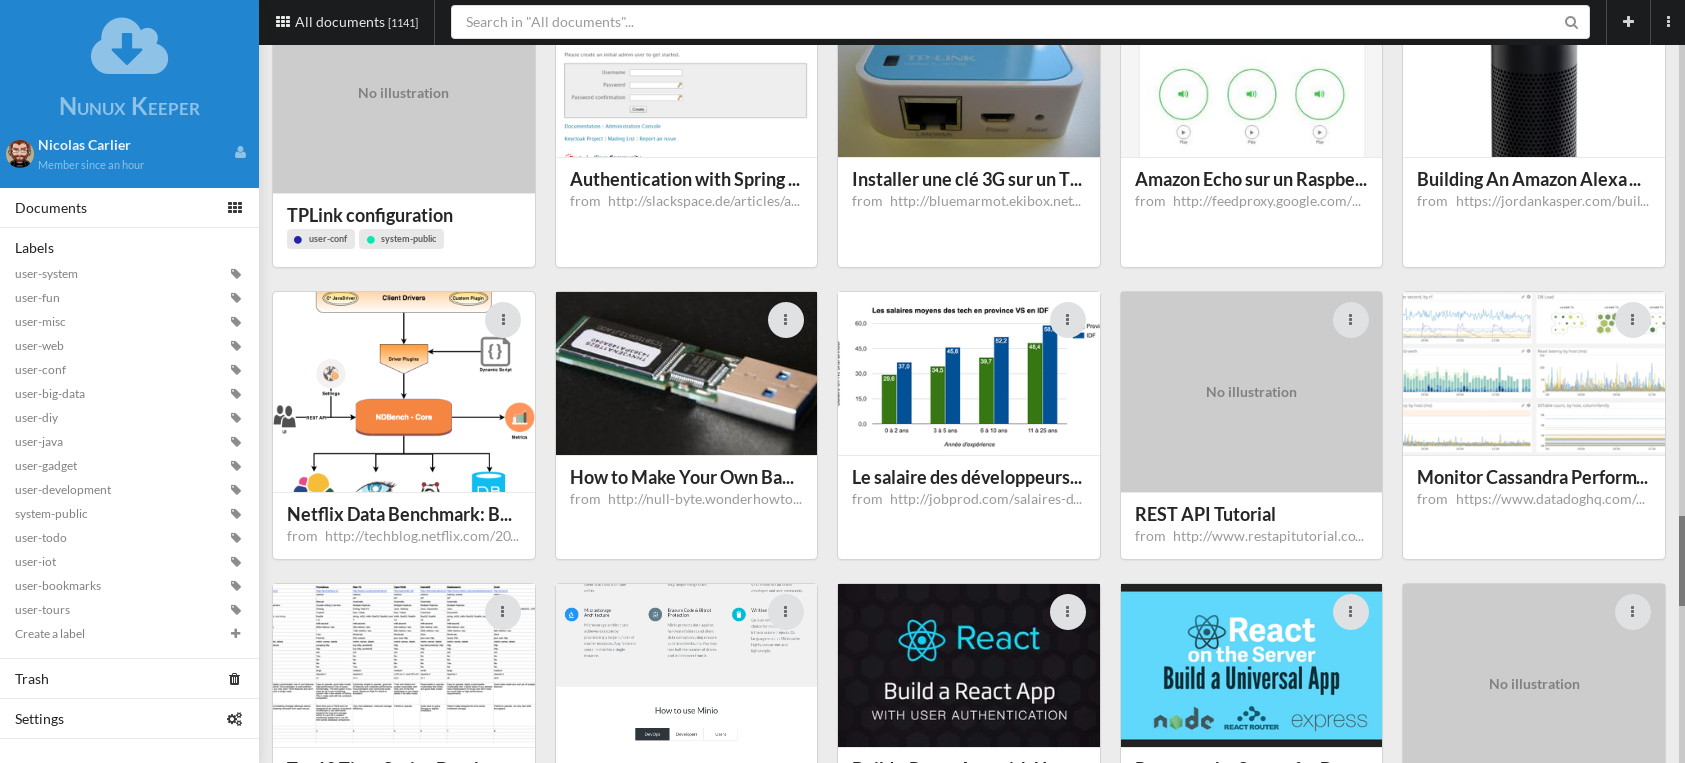Open options menu on How to Make Your Own Ba... card
1685x763 pixels.
[x=786, y=320]
